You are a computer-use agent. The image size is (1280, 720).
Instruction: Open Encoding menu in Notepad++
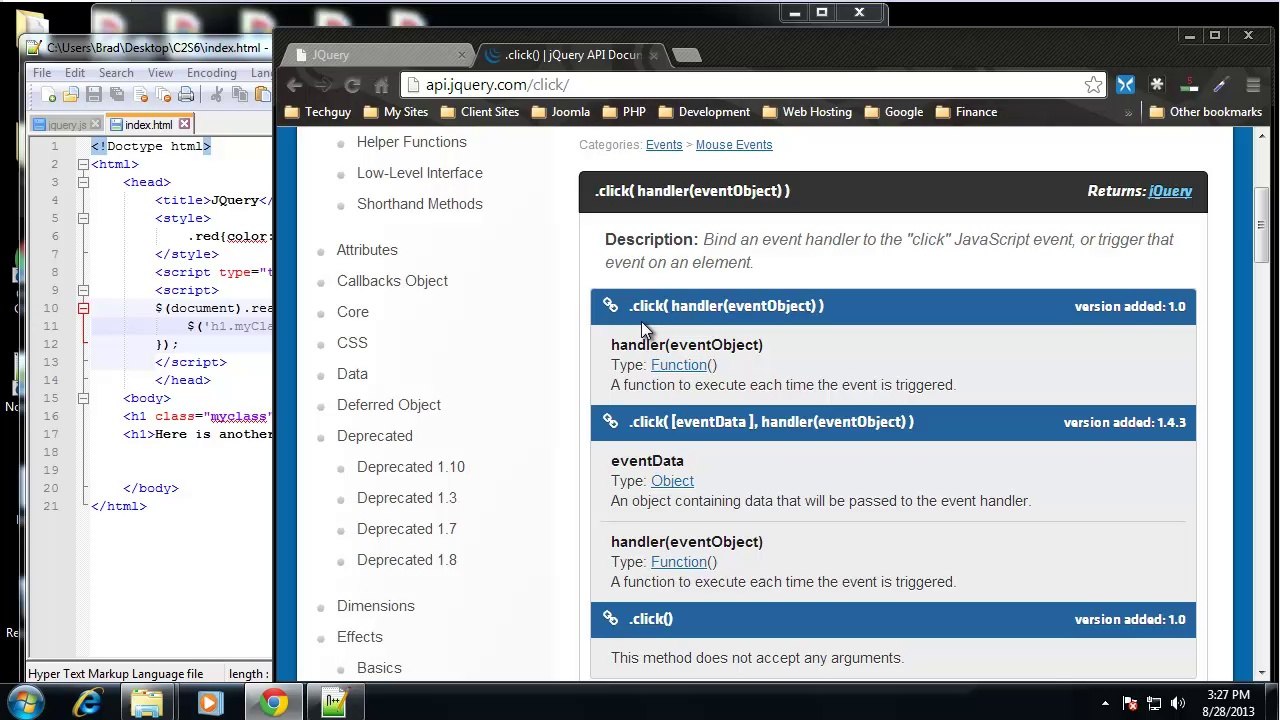pos(211,73)
